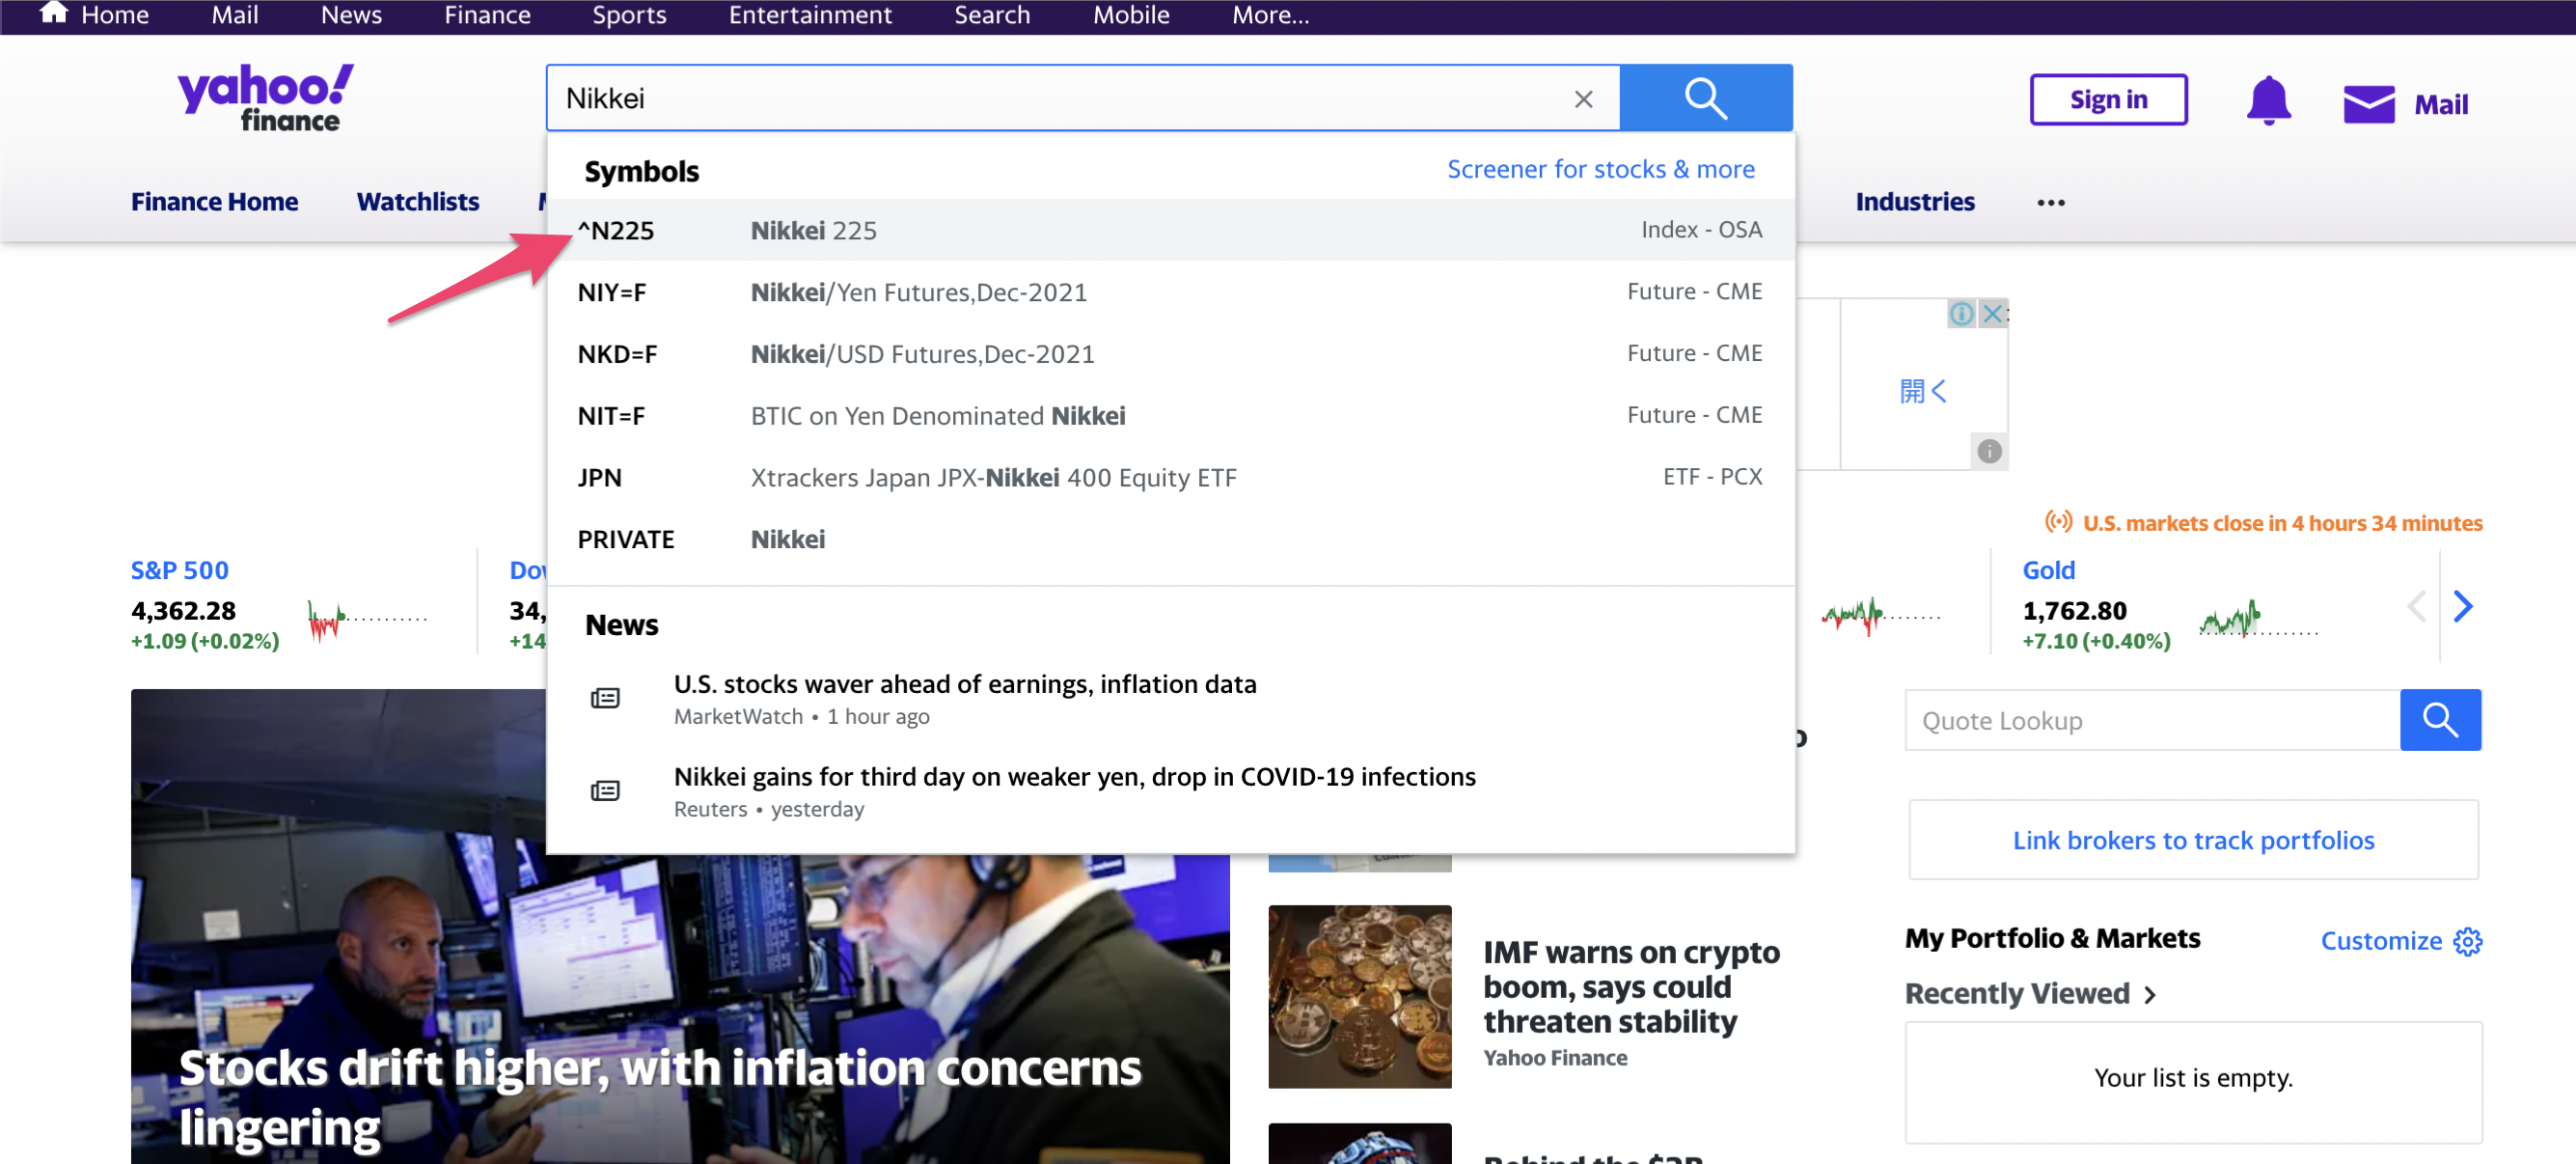
Task: Click the live markets broadcast icon
Action: tap(2057, 522)
